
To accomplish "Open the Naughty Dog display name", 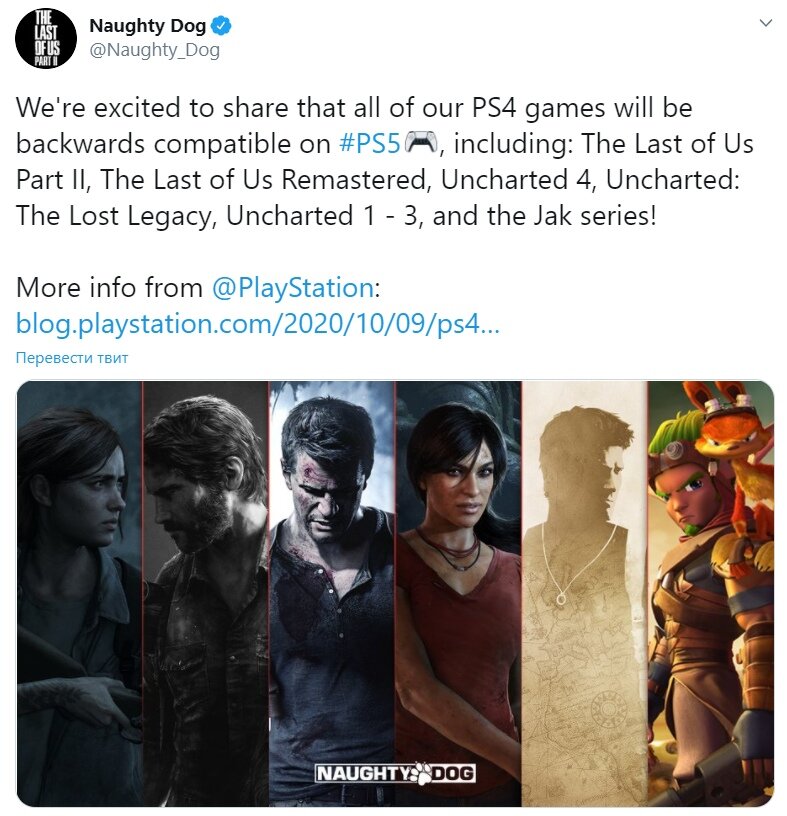I will (x=148, y=26).
